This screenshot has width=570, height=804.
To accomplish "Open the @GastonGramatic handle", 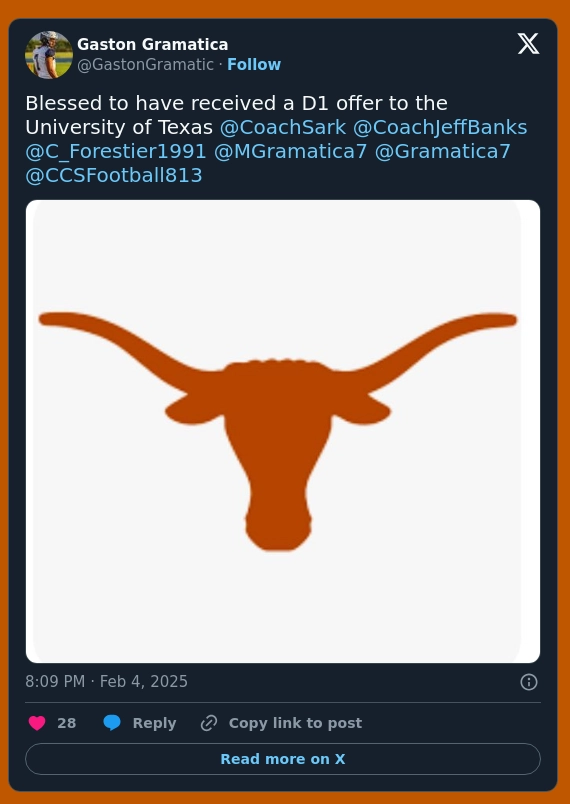I will [x=146, y=65].
